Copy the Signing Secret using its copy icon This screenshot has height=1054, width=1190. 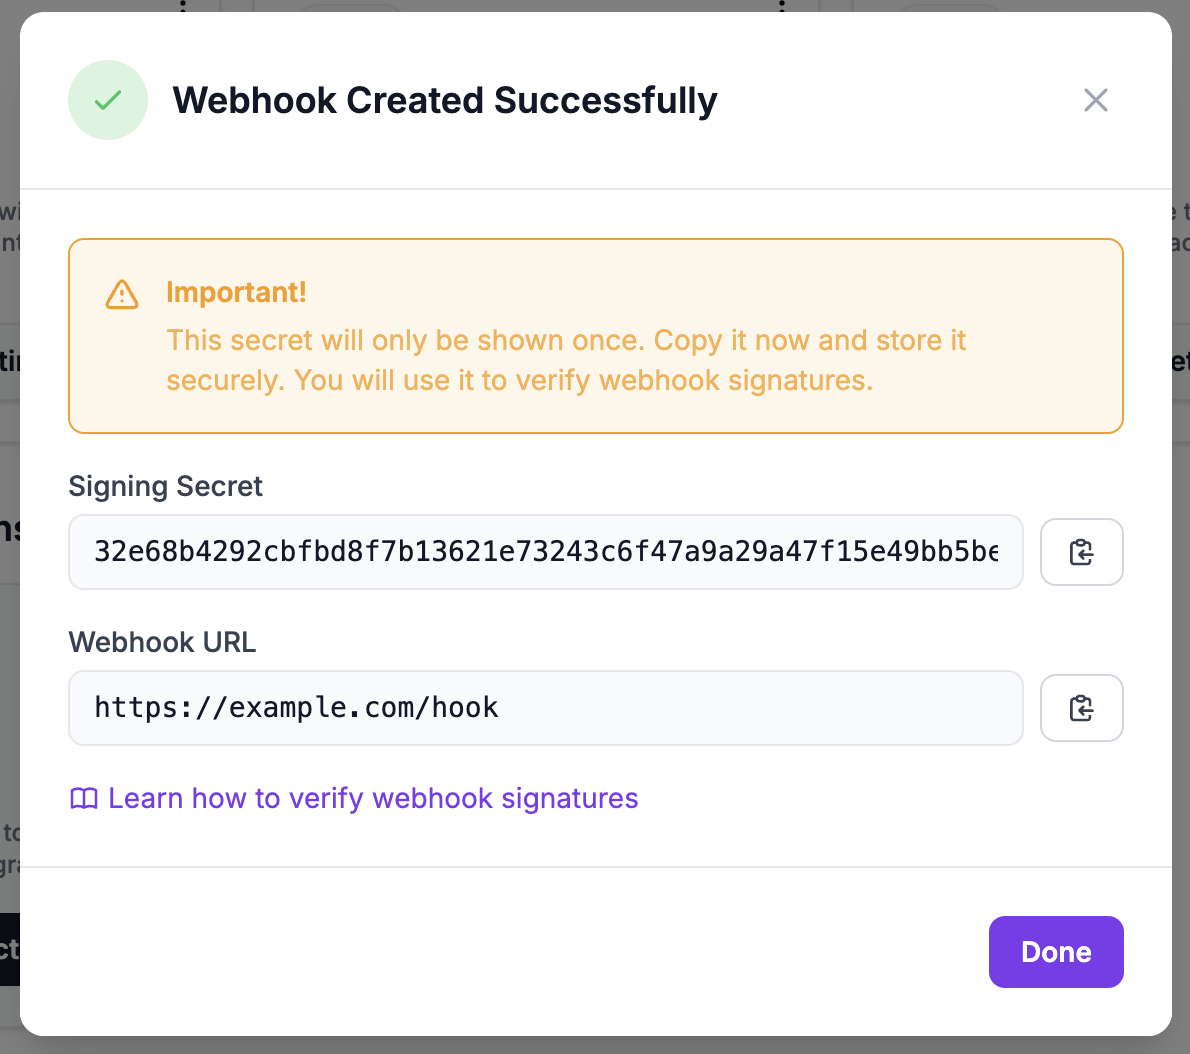pyautogui.click(x=1081, y=552)
